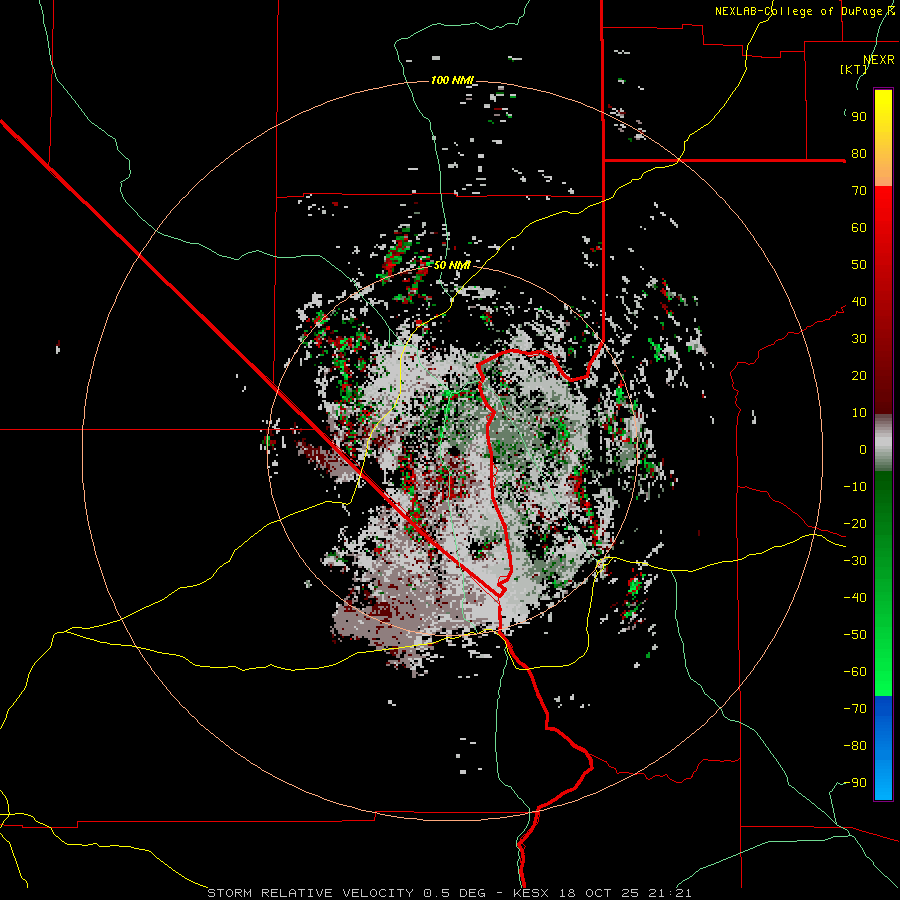Click the -40 scale value
This screenshot has height=900, width=900.
pyautogui.click(x=855, y=598)
